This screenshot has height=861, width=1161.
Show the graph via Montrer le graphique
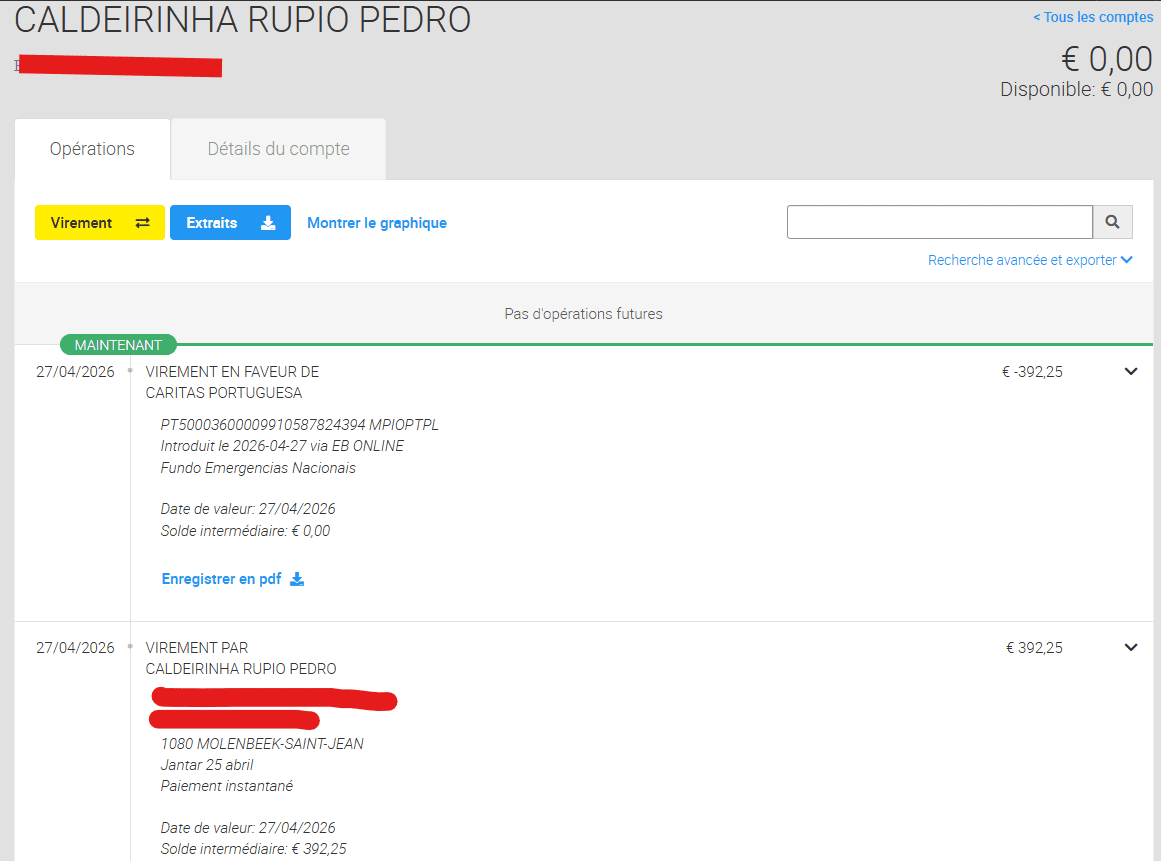(x=377, y=223)
